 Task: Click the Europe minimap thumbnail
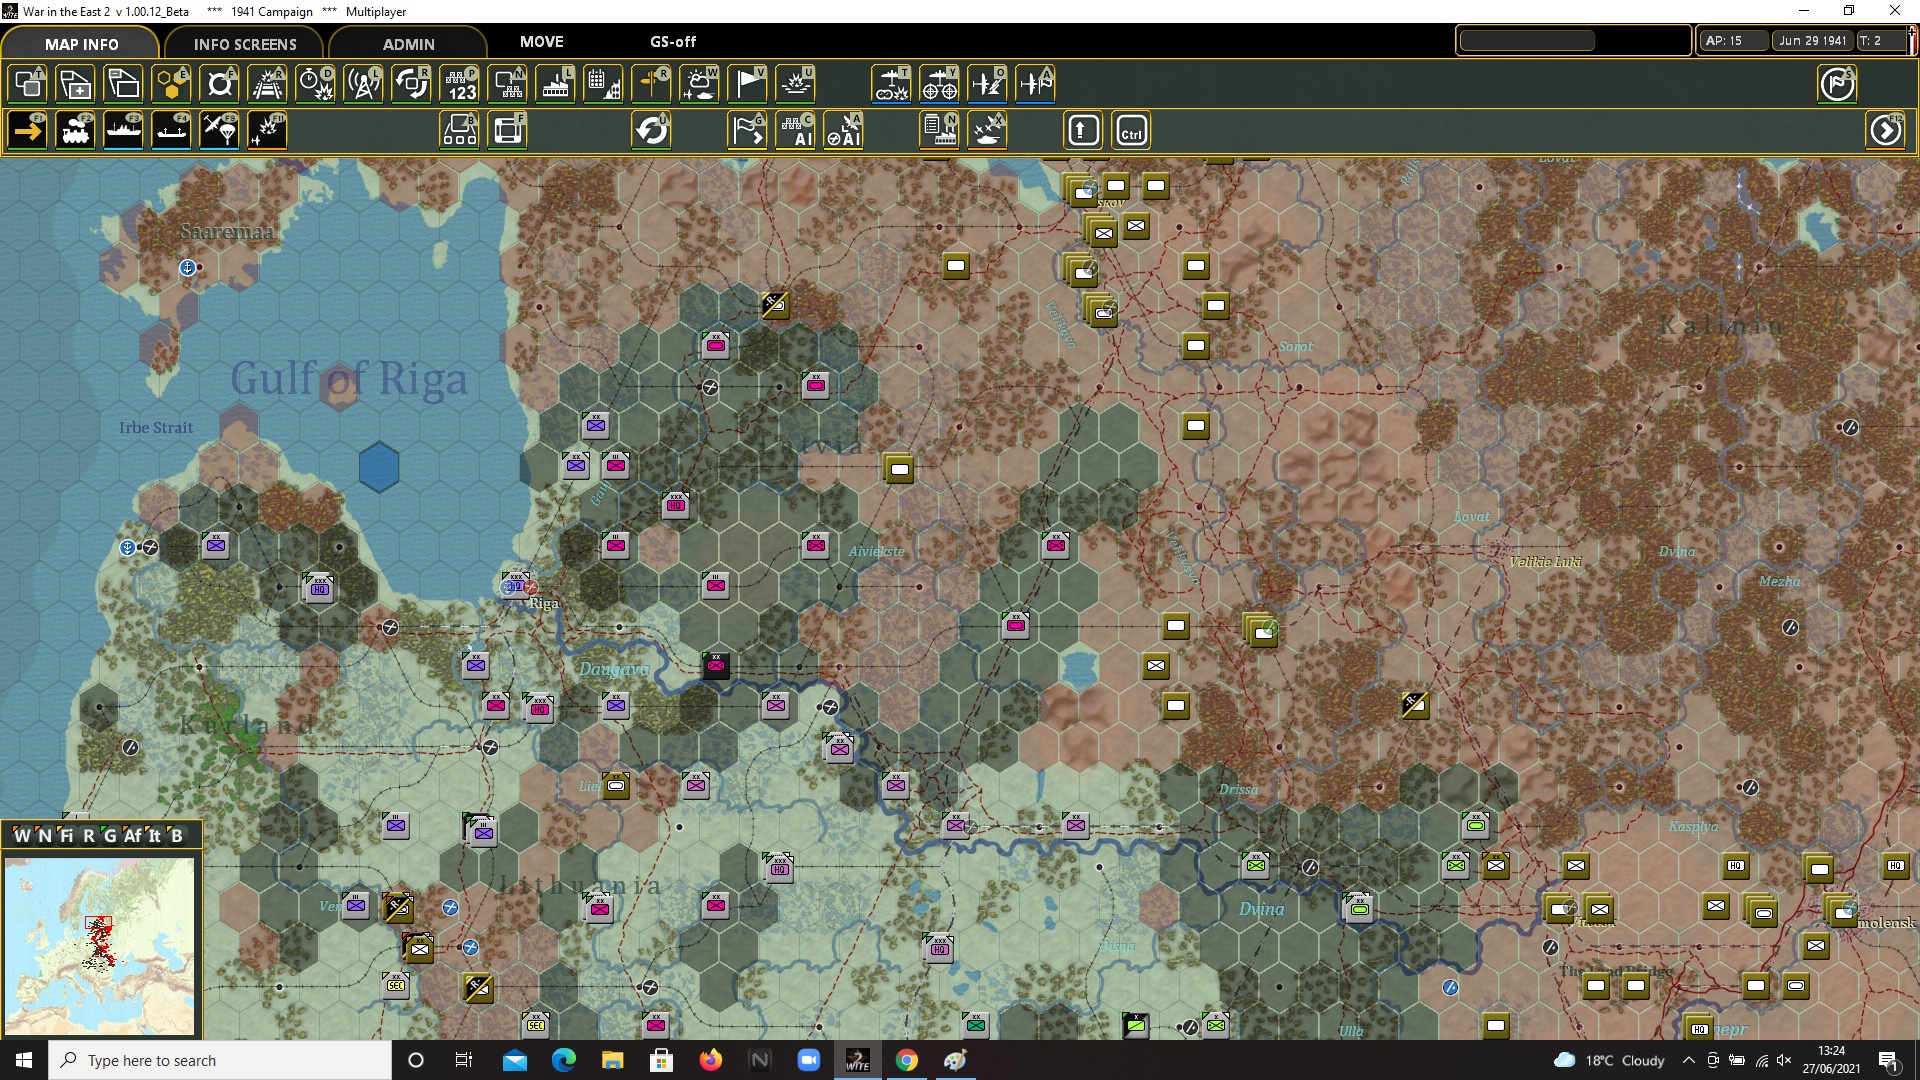pyautogui.click(x=99, y=946)
